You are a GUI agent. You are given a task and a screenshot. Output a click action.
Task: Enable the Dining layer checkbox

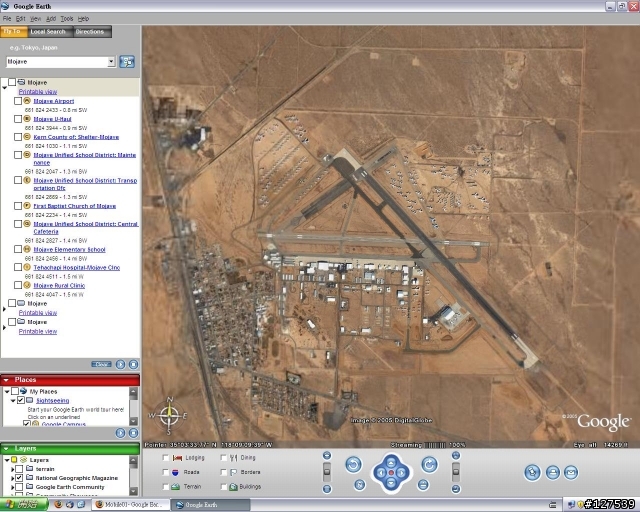(224, 458)
